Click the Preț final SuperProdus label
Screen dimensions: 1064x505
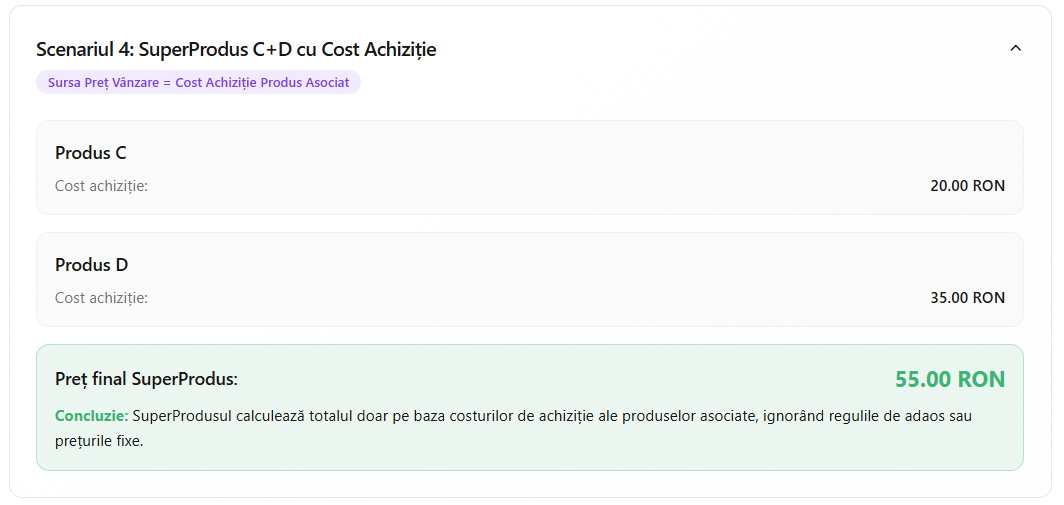pos(147,380)
